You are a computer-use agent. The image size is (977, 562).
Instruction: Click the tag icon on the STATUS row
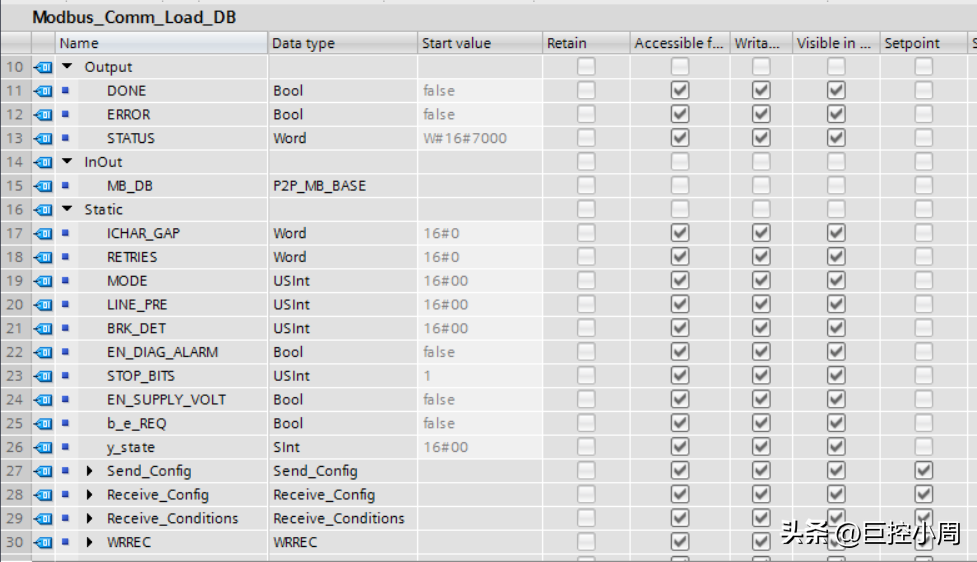[x=43, y=138]
